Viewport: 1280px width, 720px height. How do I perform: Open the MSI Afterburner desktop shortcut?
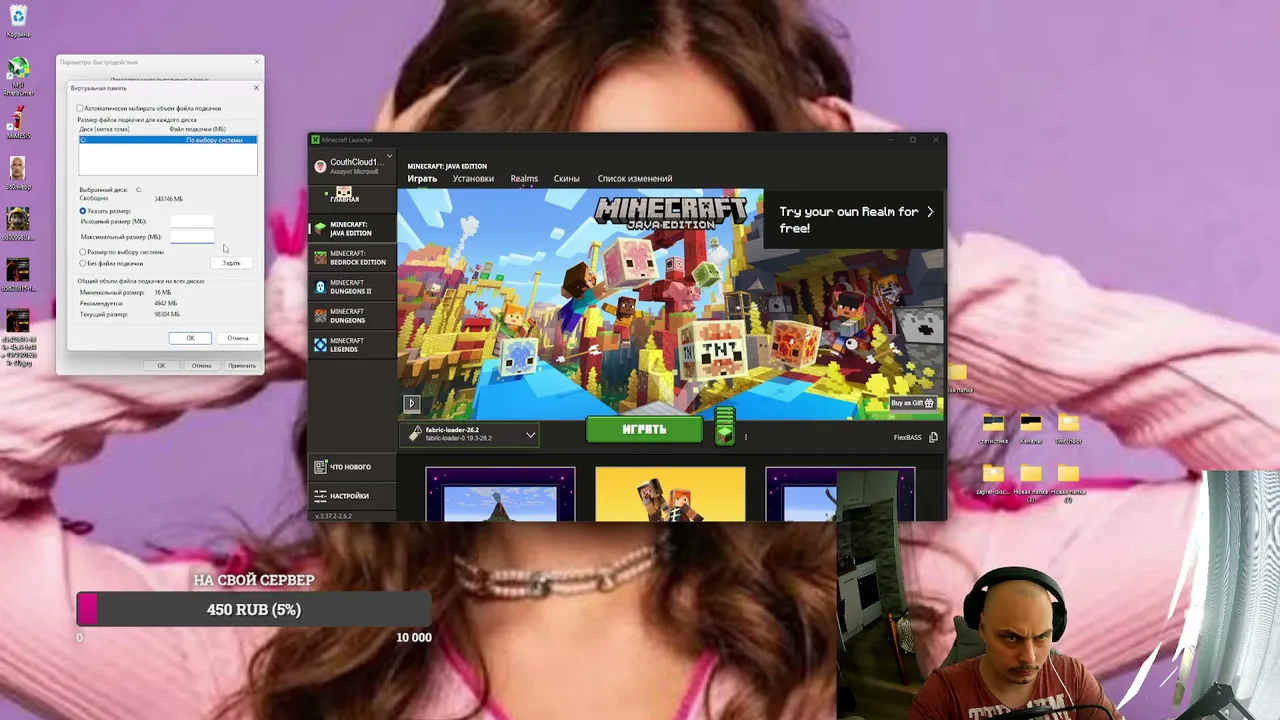[18, 76]
